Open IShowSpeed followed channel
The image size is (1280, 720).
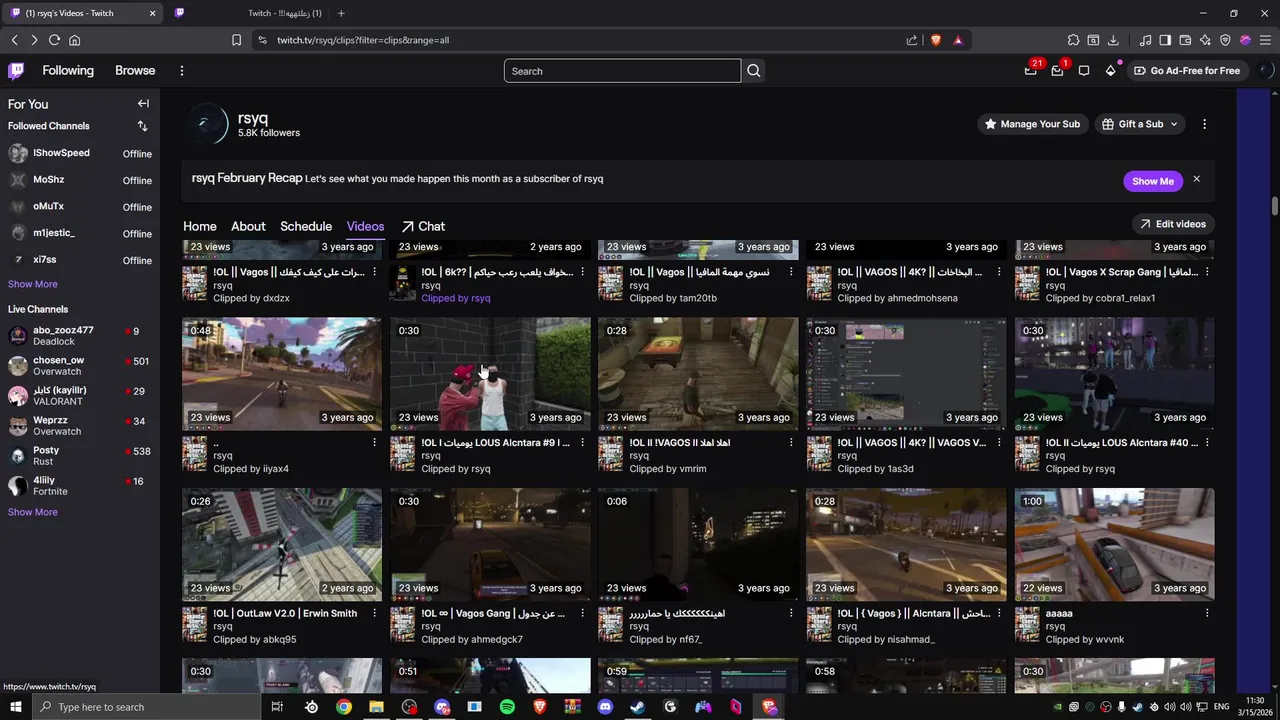80,153
